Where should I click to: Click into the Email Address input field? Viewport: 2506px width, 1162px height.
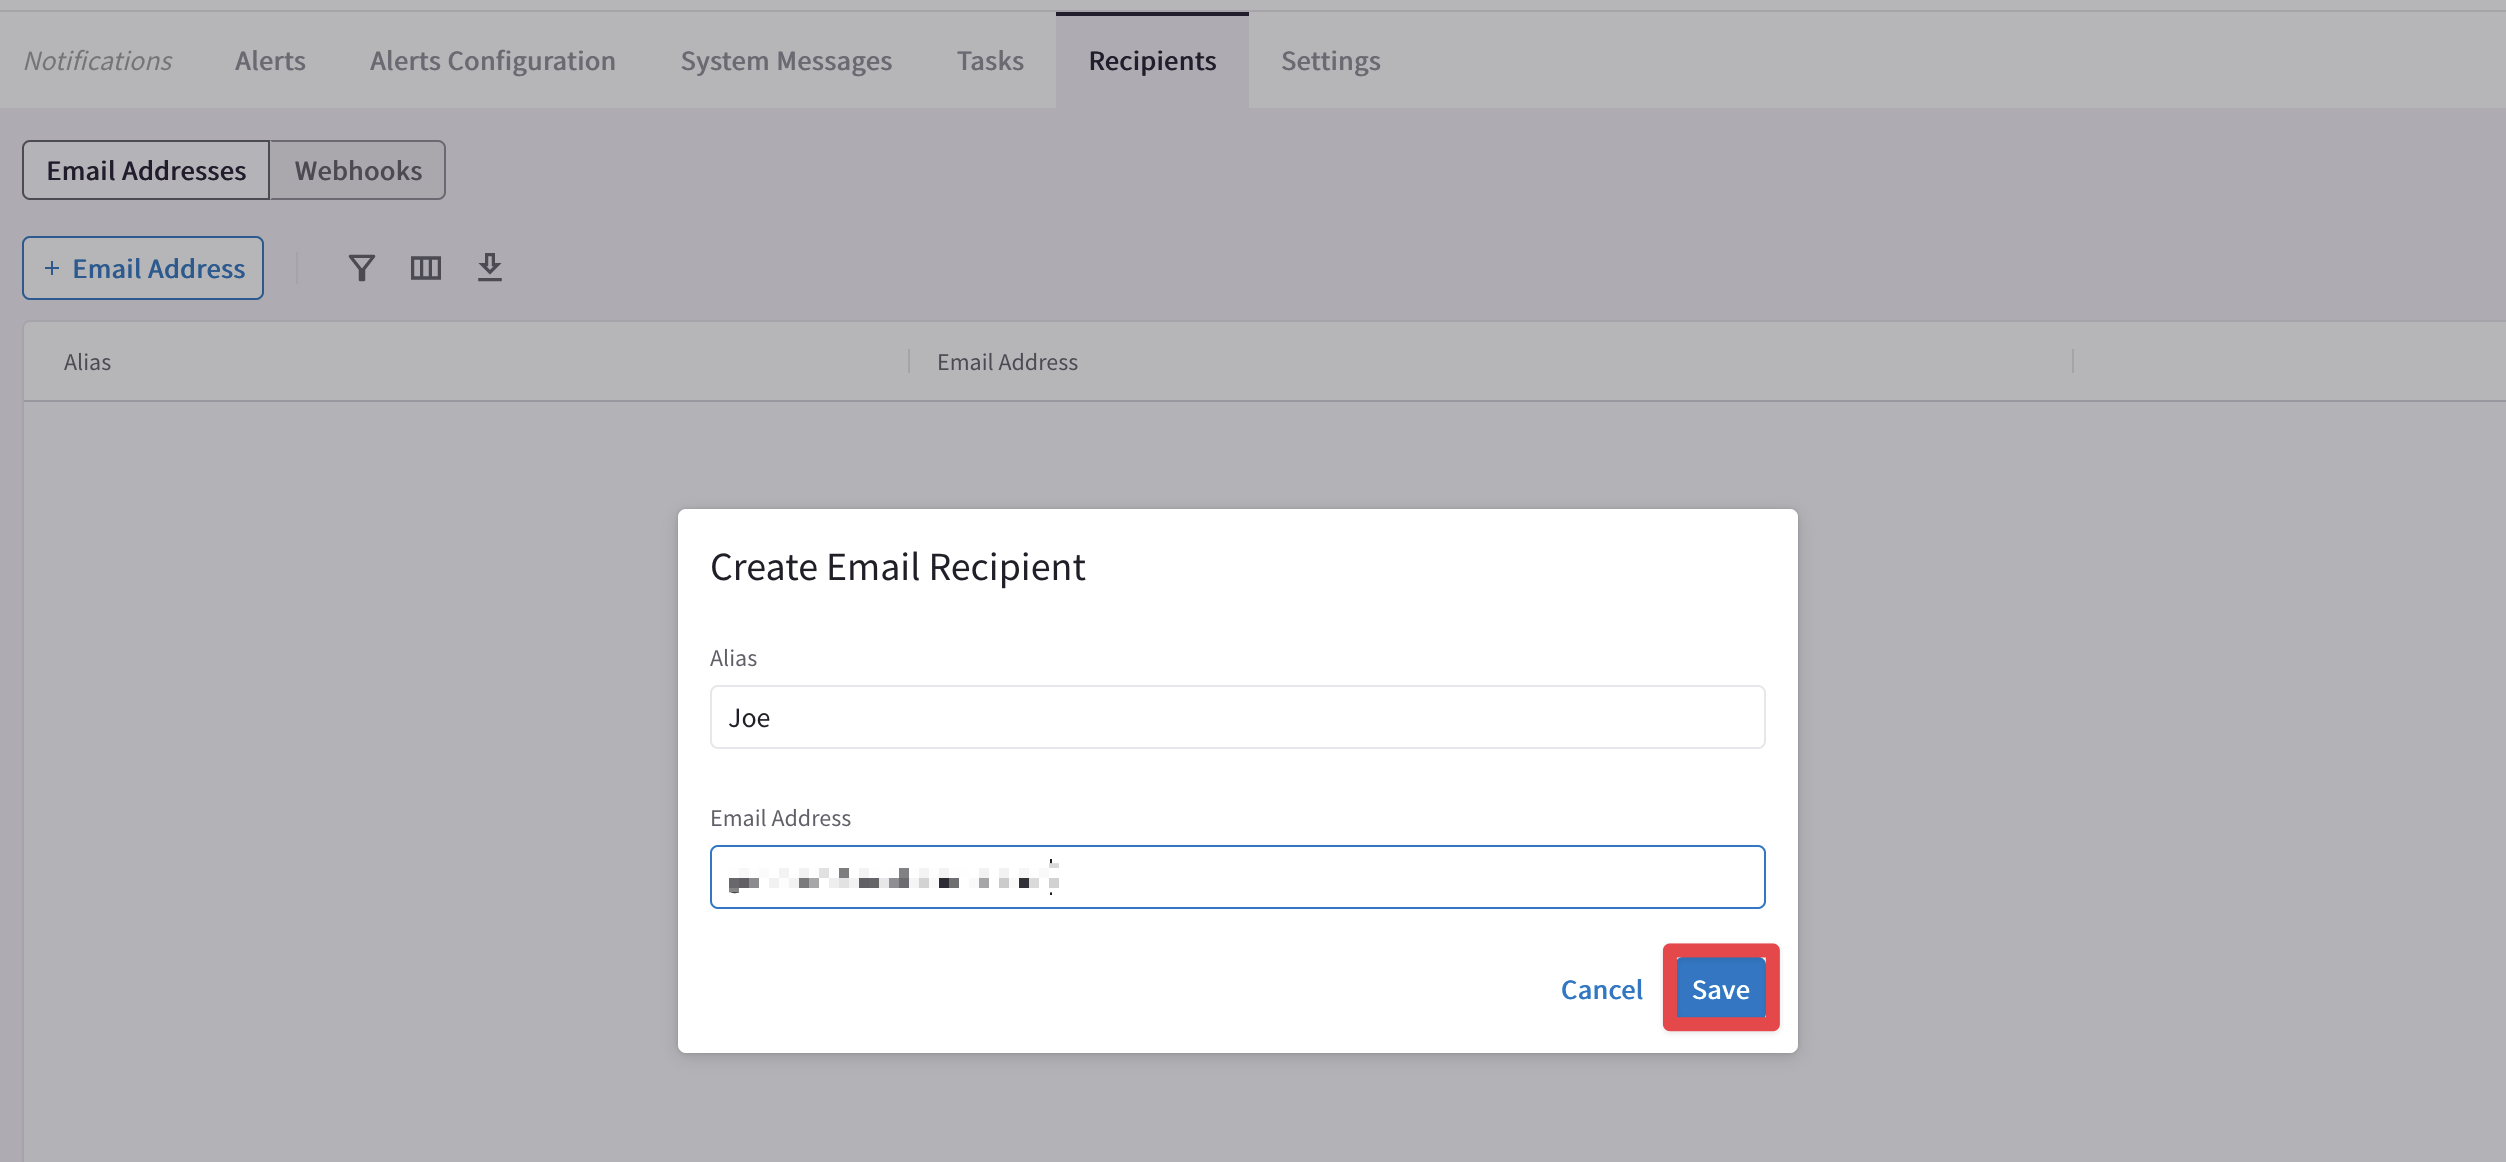point(1237,877)
